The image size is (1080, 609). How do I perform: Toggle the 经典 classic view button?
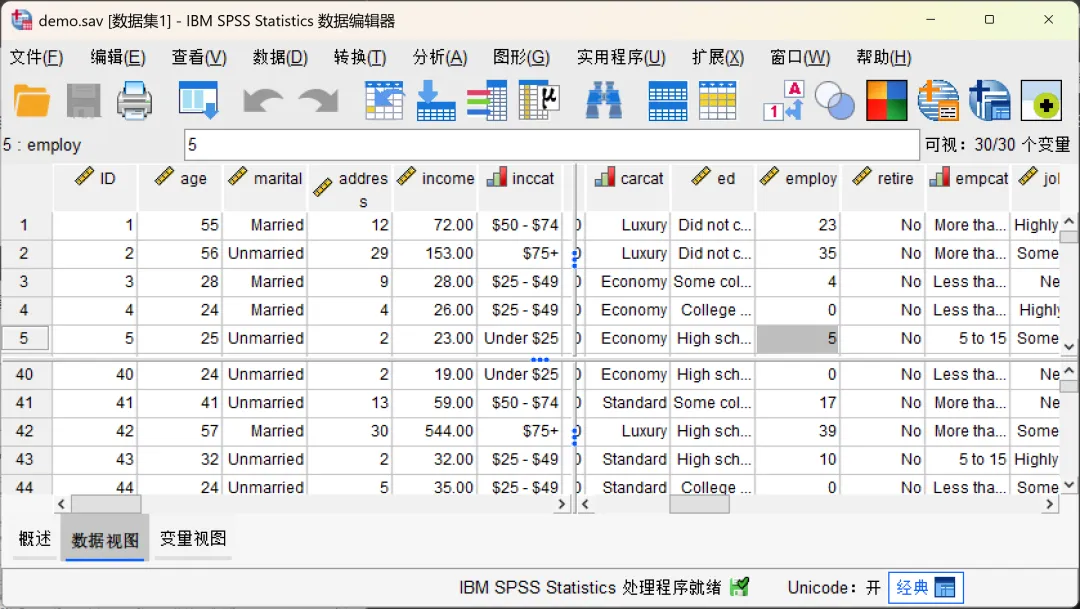coord(926,588)
